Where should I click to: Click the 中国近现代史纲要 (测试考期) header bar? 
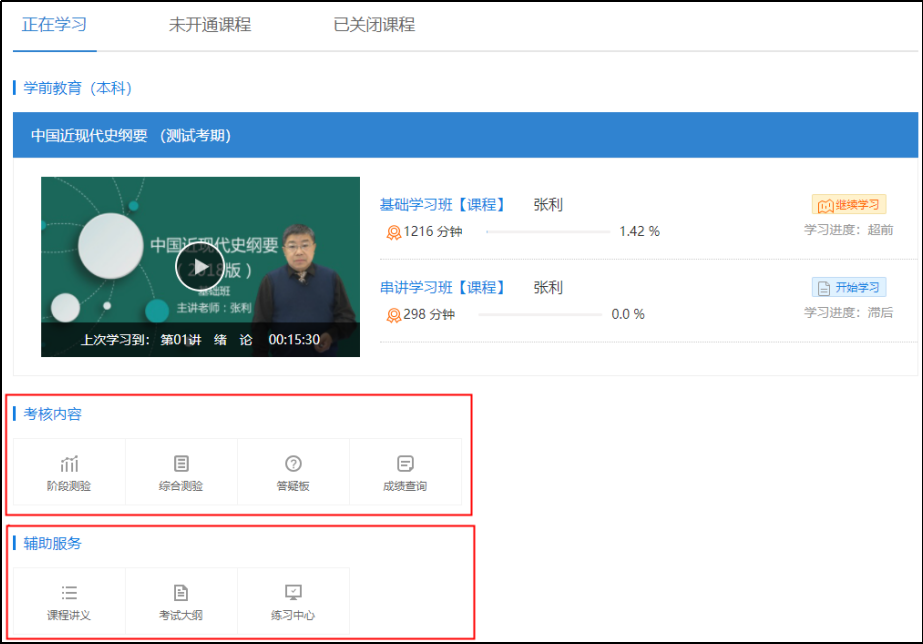pyautogui.click(x=465, y=135)
